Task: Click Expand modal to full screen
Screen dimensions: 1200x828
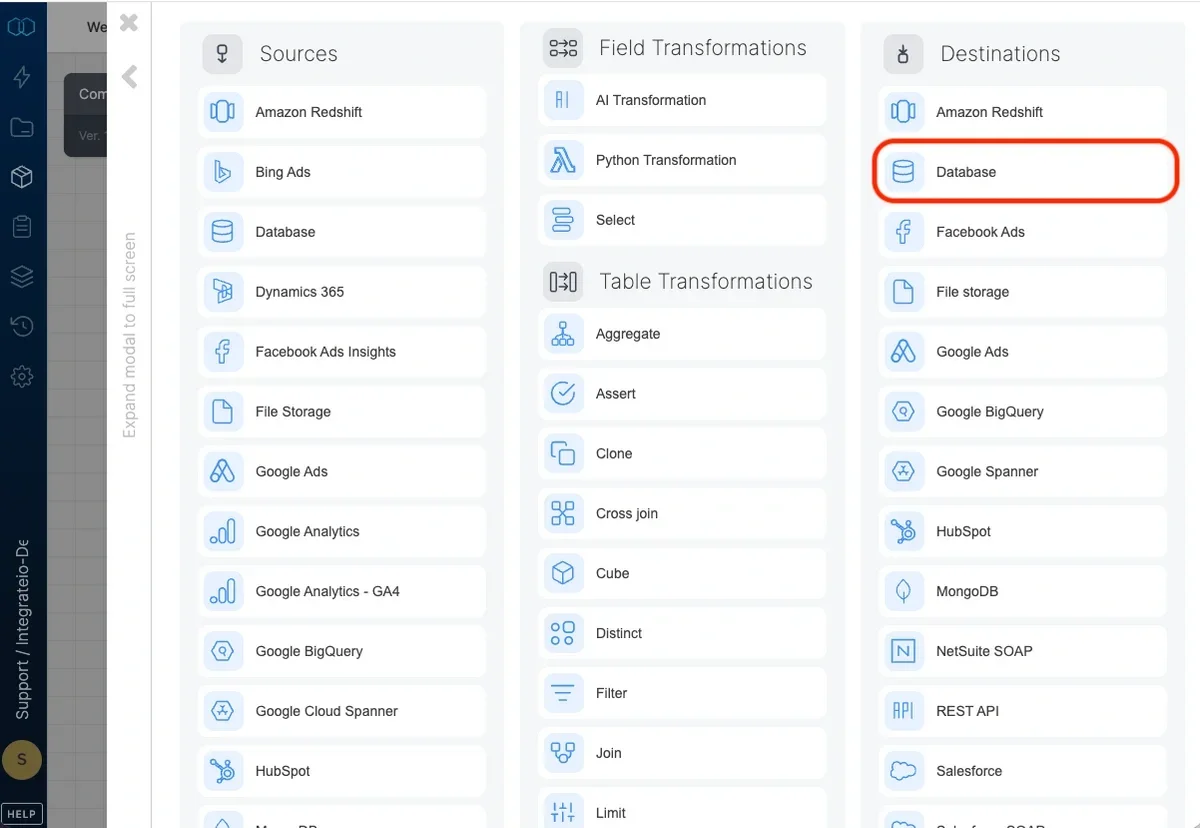Action: coord(128,310)
